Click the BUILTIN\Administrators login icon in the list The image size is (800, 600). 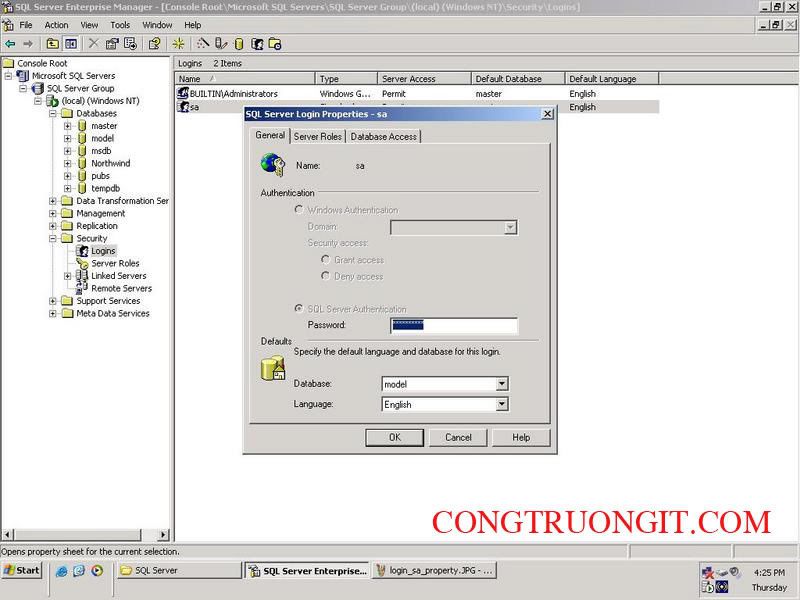pyautogui.click(x=183, y=93)
